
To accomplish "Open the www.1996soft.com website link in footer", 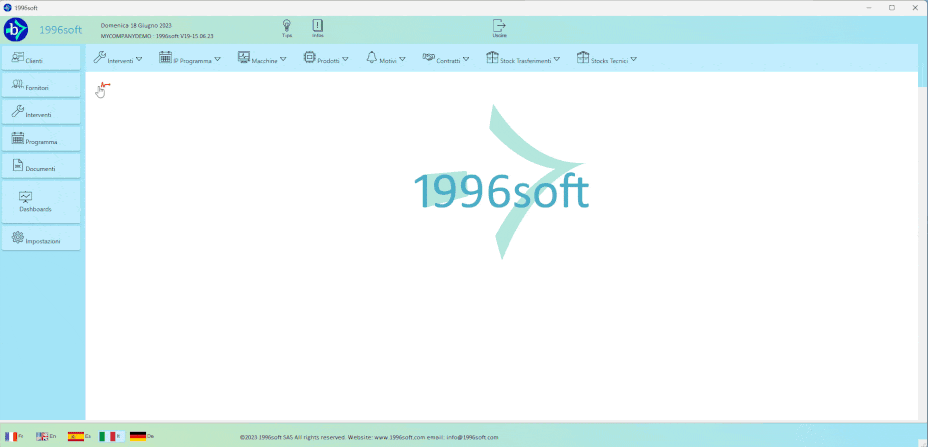I will [399, 437].
